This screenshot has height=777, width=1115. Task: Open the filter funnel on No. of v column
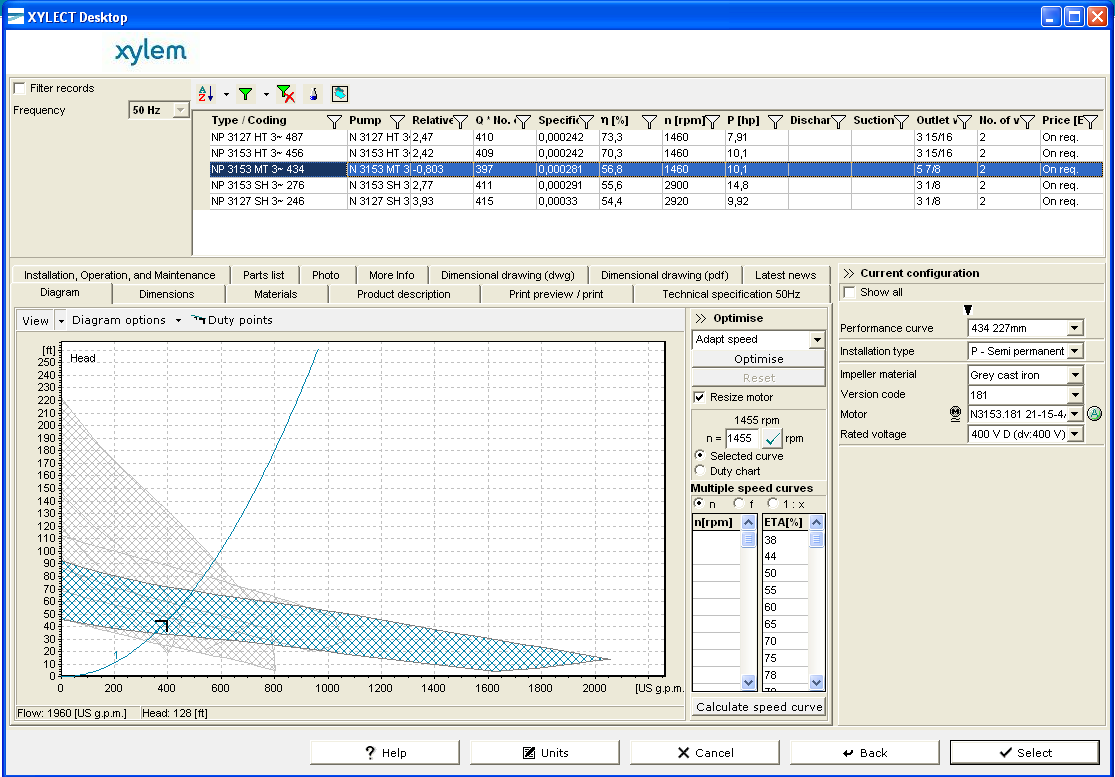[x=1027, y=122]
